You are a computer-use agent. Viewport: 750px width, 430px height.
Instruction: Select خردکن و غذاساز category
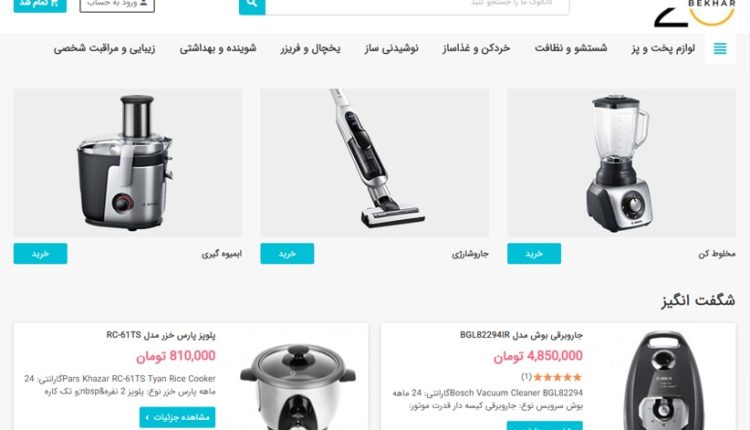pos(476,48)
